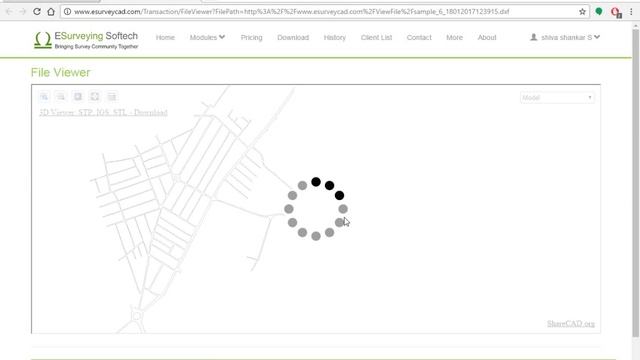640x360 pixels.
Task: Open the Download menu item
Action: point(293,37)
